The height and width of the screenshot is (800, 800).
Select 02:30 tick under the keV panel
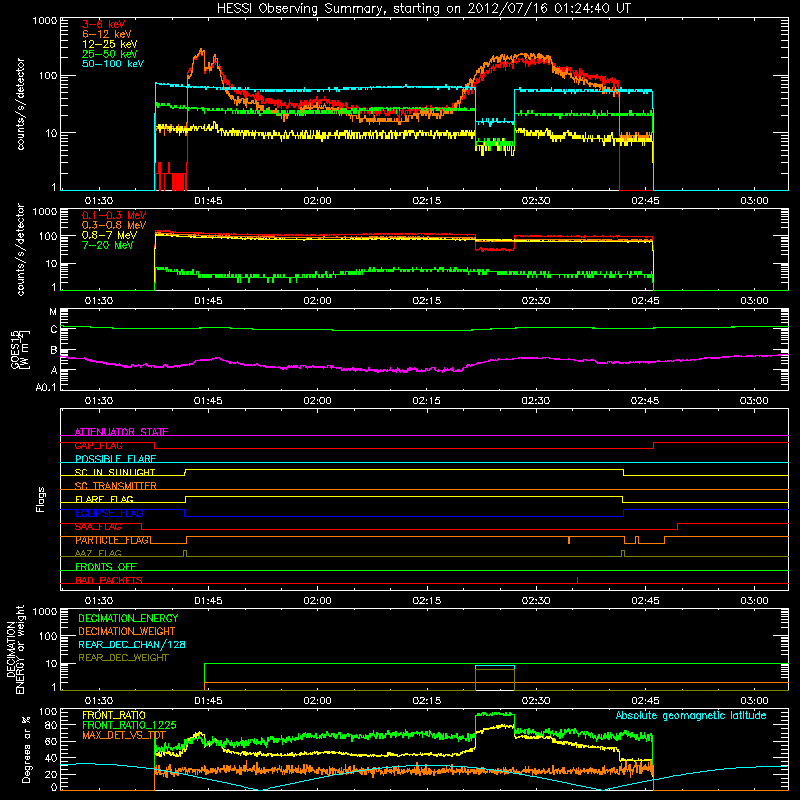tap(536, 201)
